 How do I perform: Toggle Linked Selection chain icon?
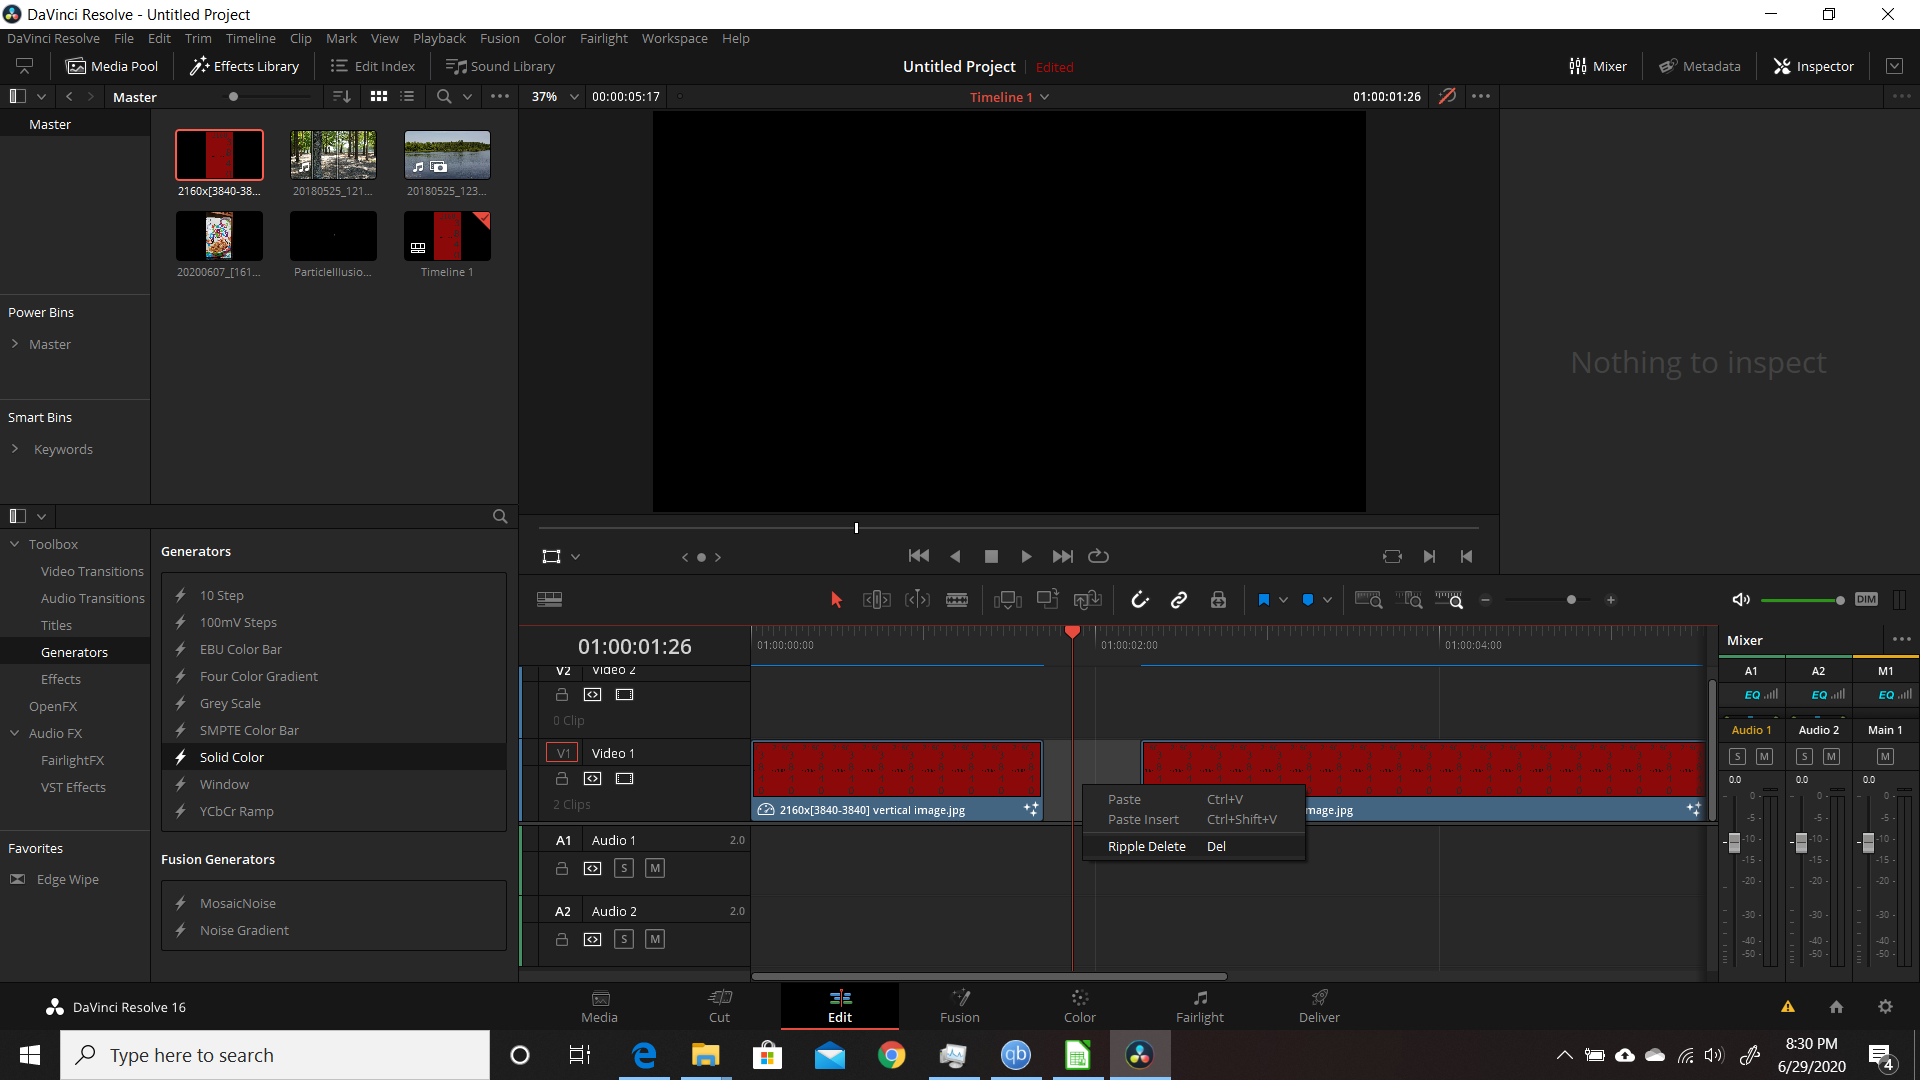coord(1179,600)
